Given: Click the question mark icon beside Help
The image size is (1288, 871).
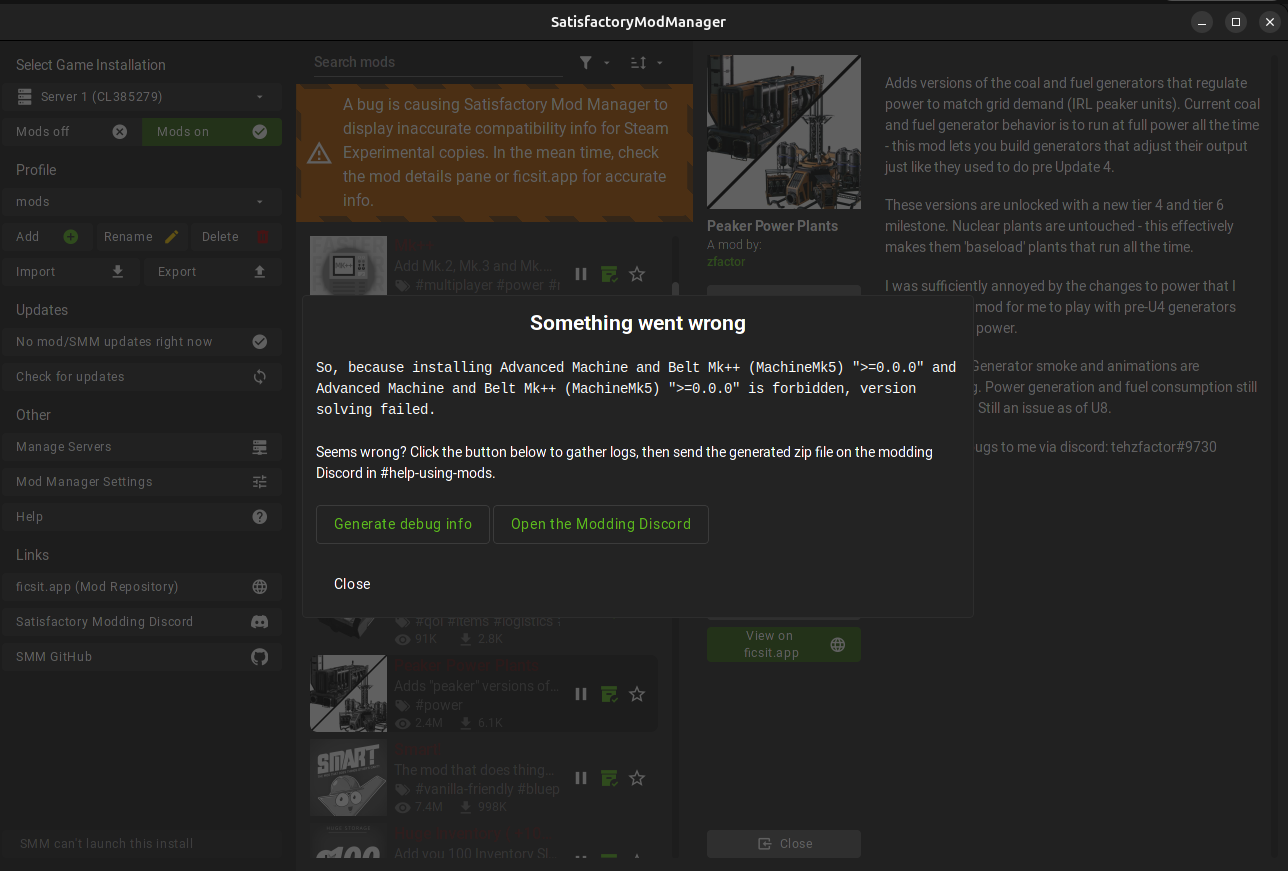Looking at the screenshot, I should point(260,517).
